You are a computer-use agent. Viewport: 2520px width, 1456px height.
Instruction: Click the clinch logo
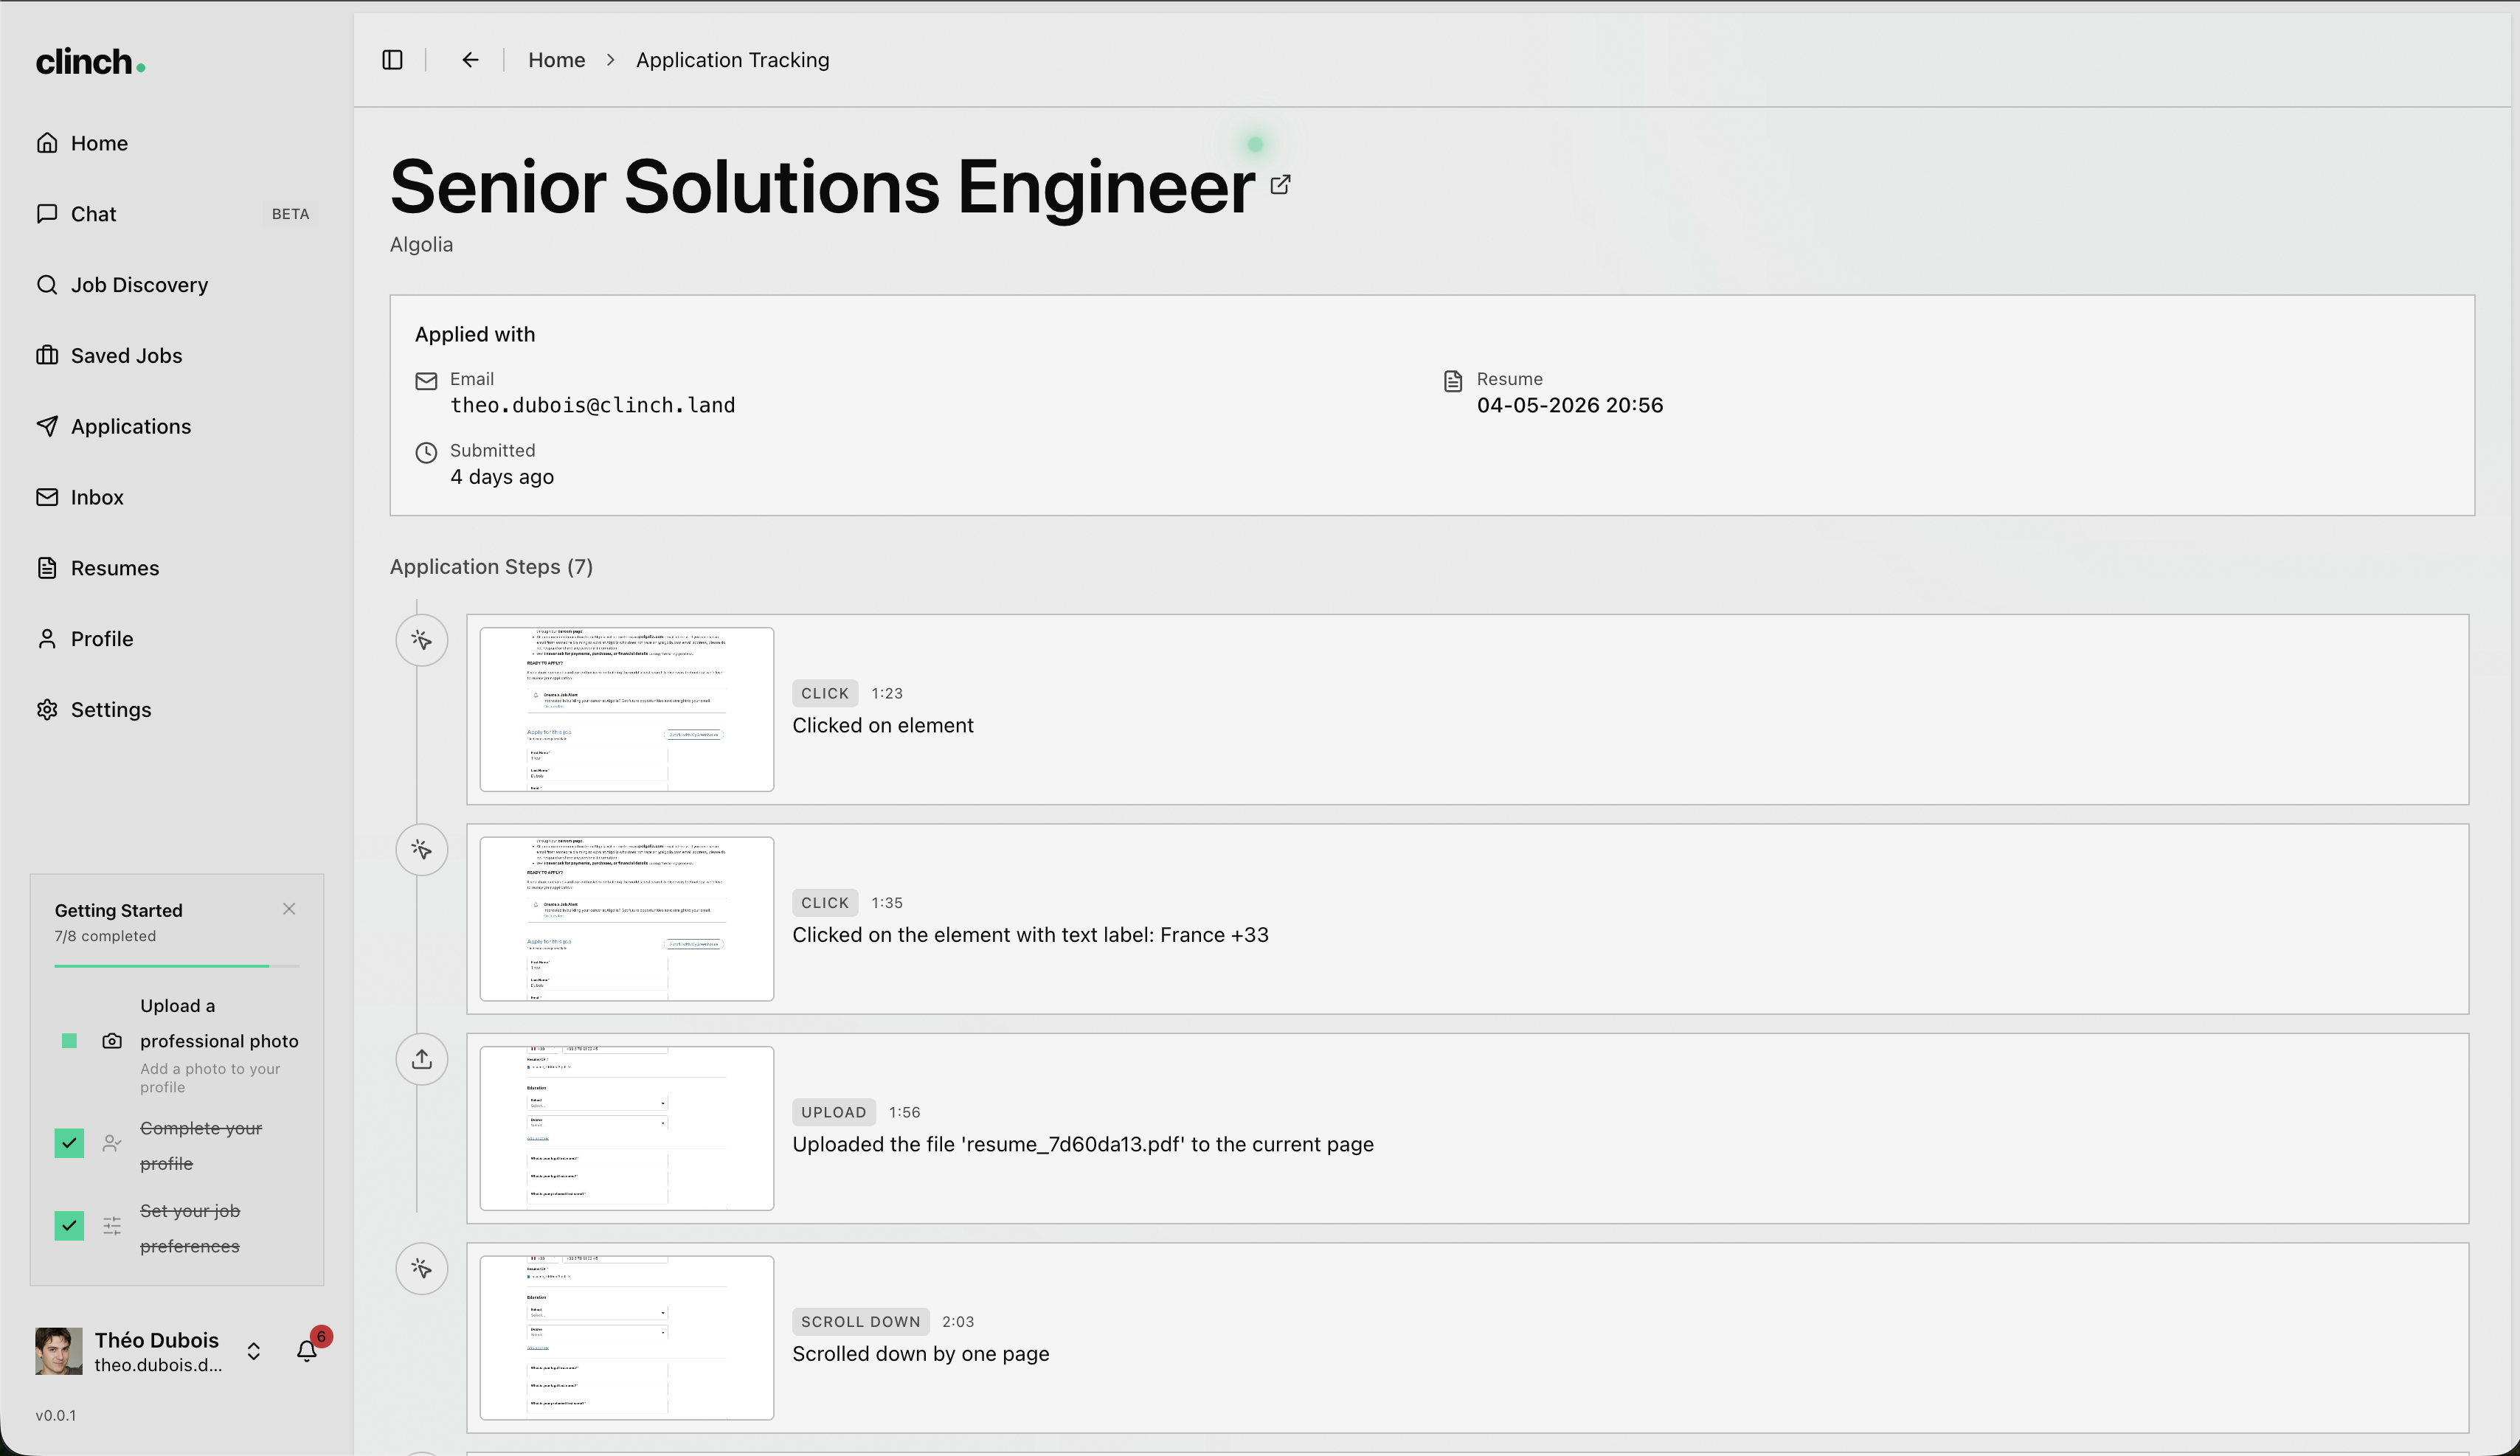90,62
